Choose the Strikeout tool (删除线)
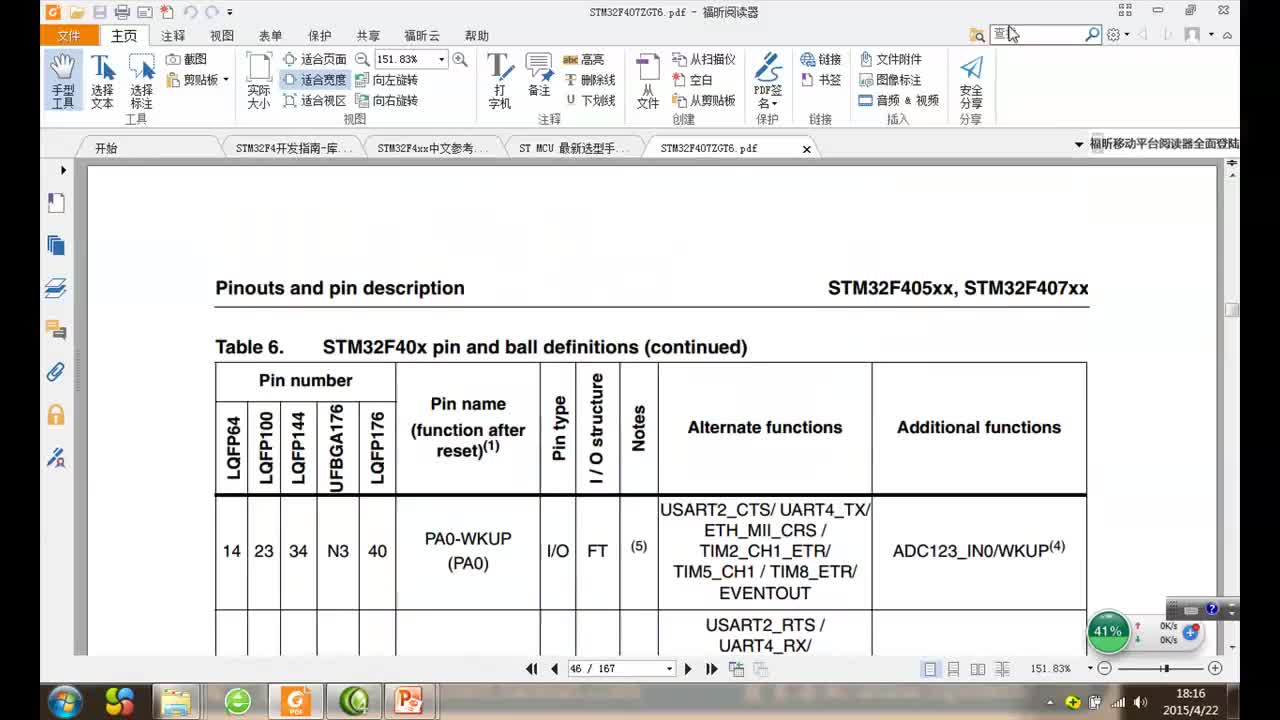Viewport: 1280px width, 720px height. 590,80
